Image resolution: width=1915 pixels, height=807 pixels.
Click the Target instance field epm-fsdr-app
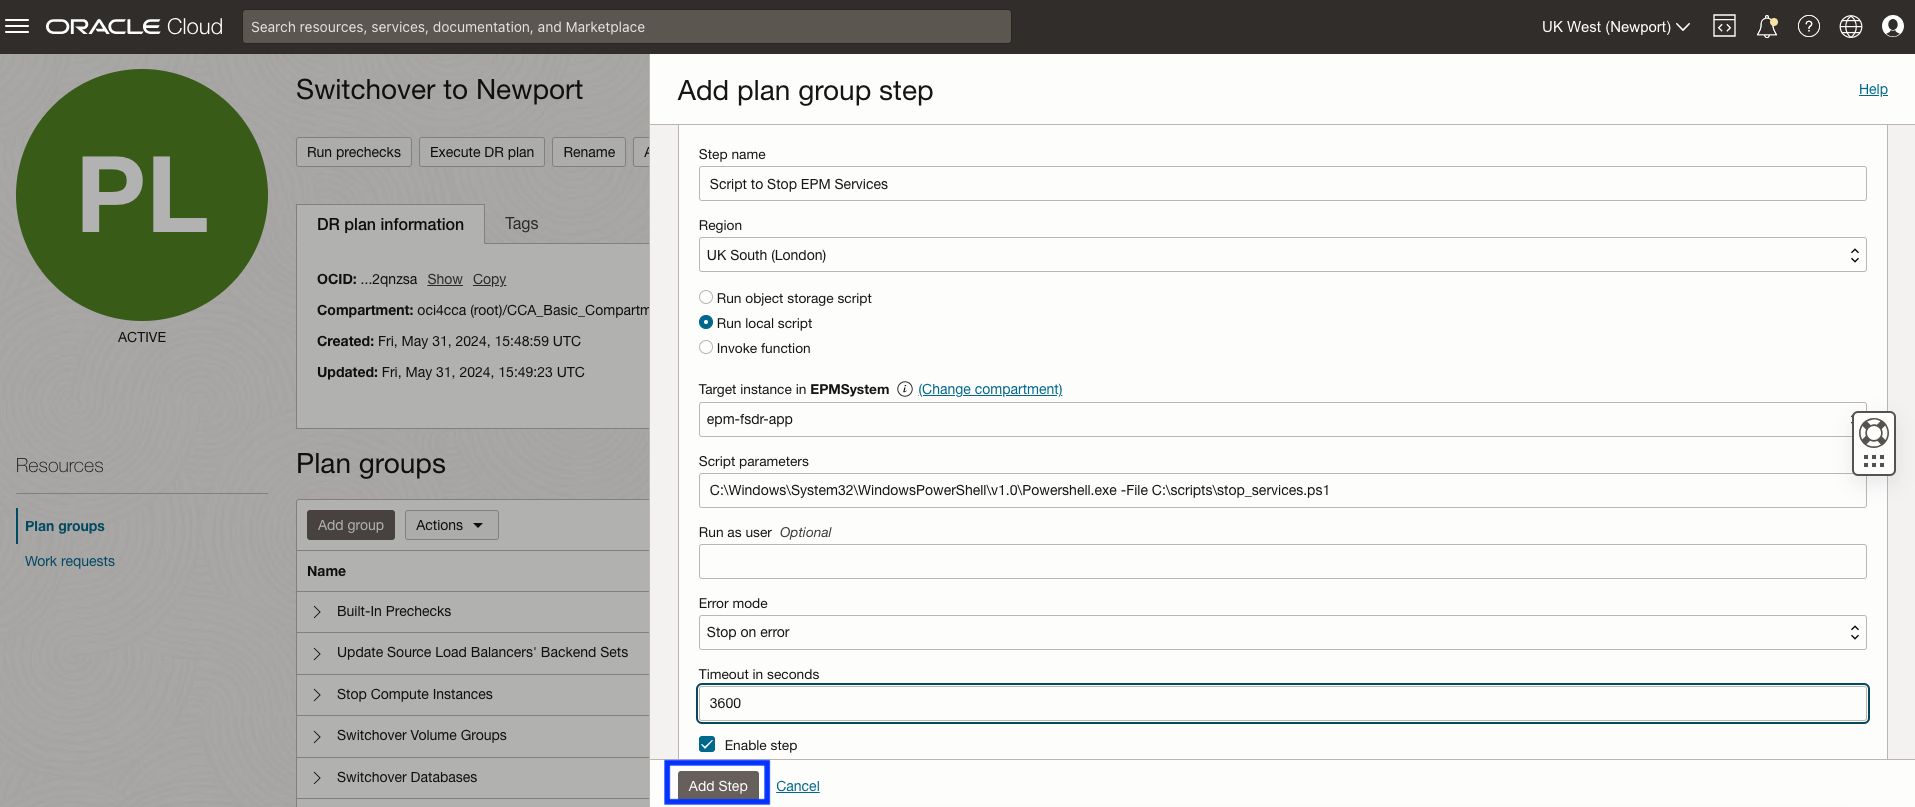pos(1282,419)
